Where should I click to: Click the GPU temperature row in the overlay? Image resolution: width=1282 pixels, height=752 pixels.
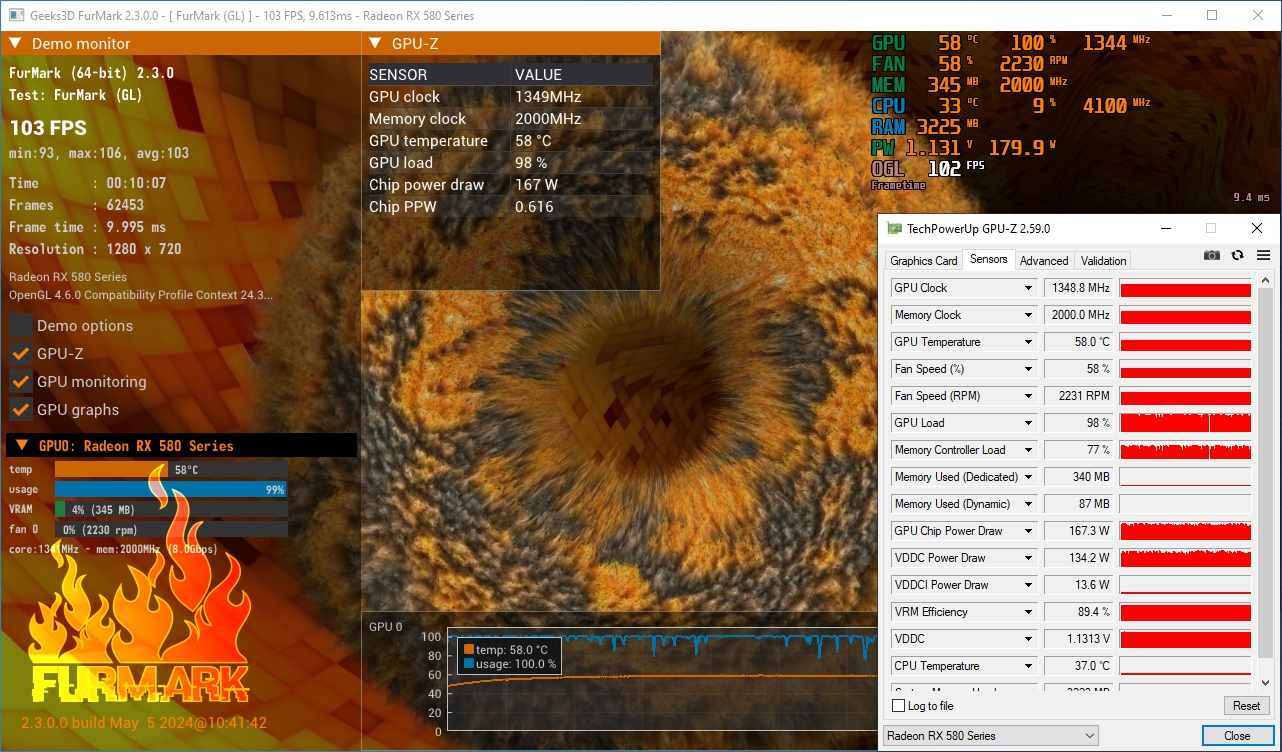tap(510, 141)
